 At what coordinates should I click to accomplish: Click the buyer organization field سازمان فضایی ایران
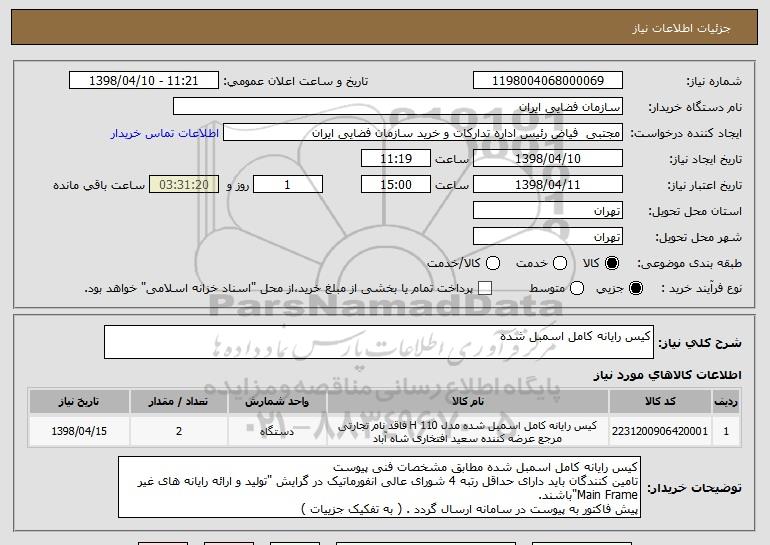pyautogui.click(x=398, y=107)
